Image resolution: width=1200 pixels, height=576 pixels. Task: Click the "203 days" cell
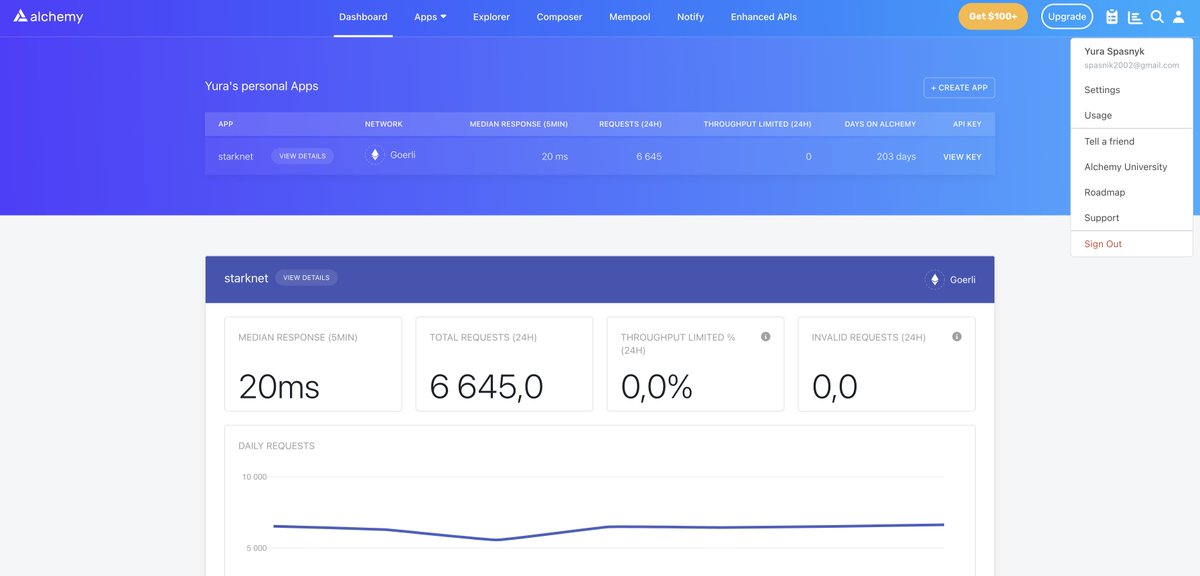[x=896, y=157]
